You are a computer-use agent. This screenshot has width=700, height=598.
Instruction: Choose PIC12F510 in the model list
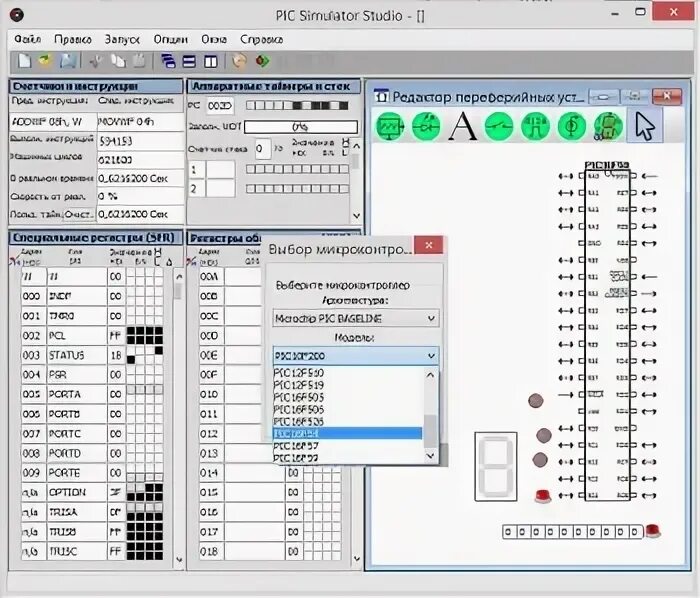pyautogui.click(x=347, y=373)
